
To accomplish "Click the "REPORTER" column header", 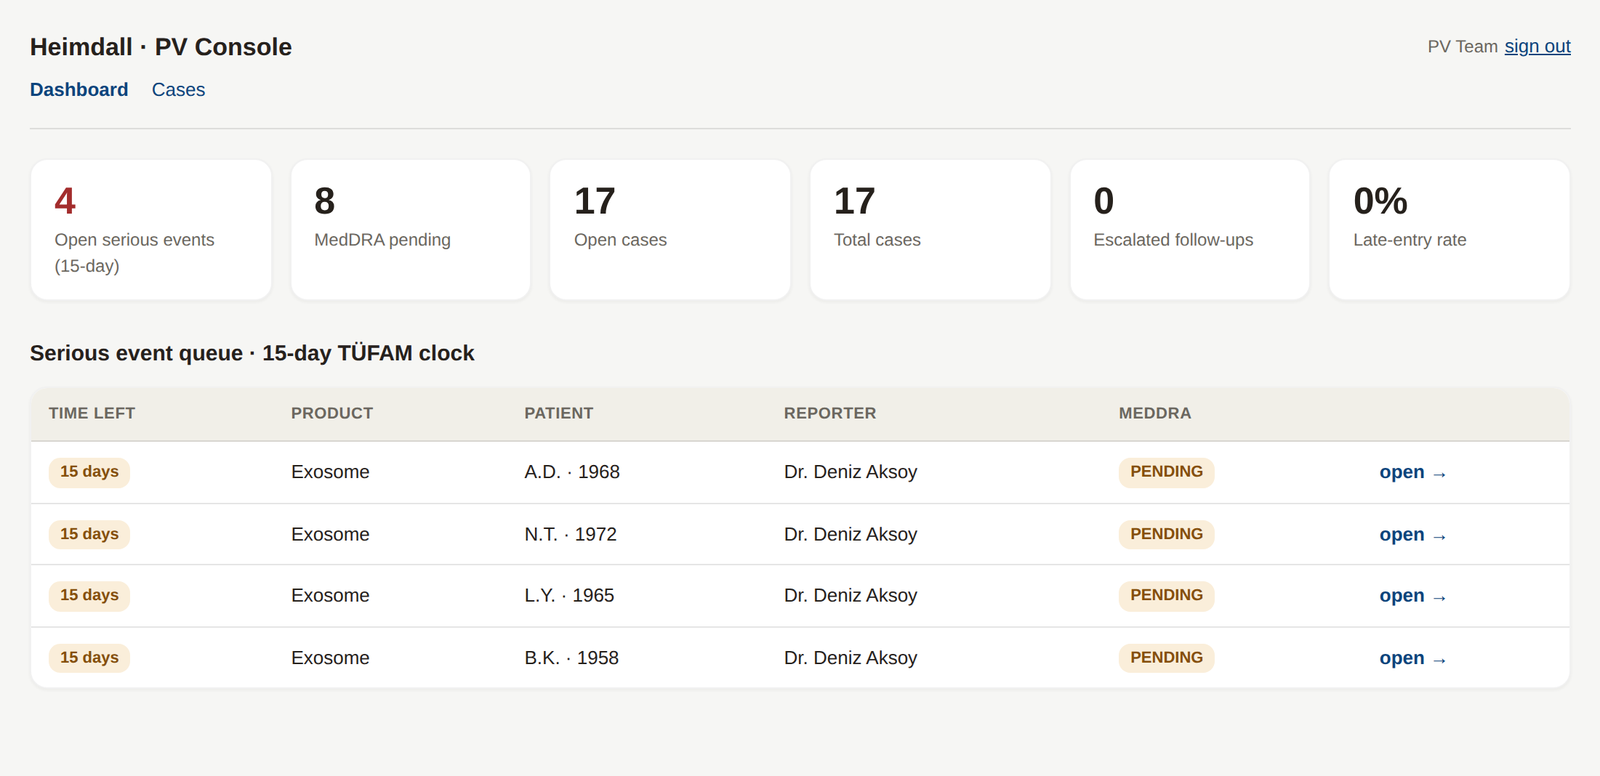I will (830, 413).
